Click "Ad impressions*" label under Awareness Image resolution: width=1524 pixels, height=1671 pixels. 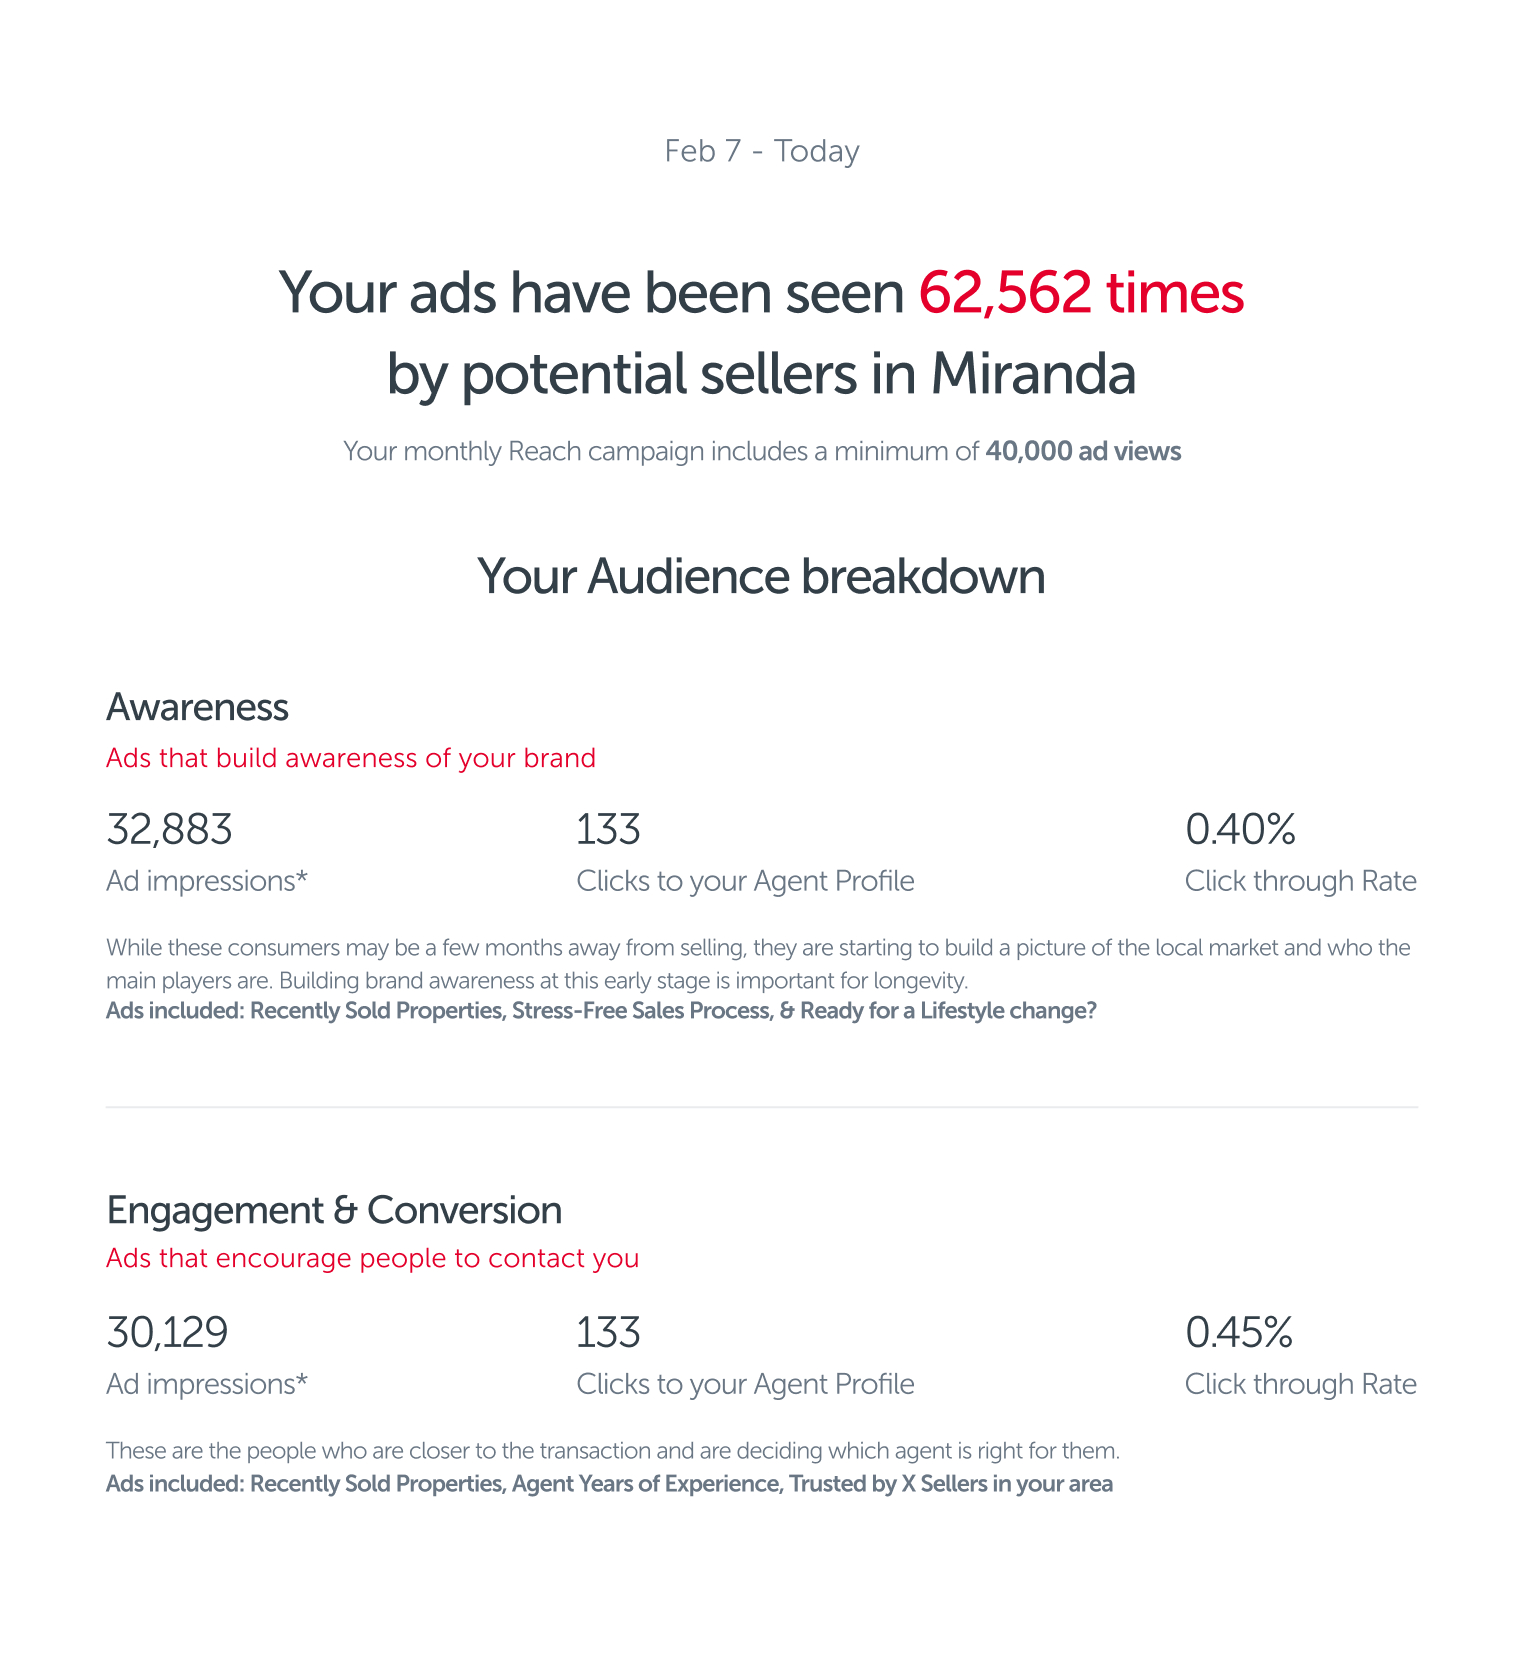207,881
